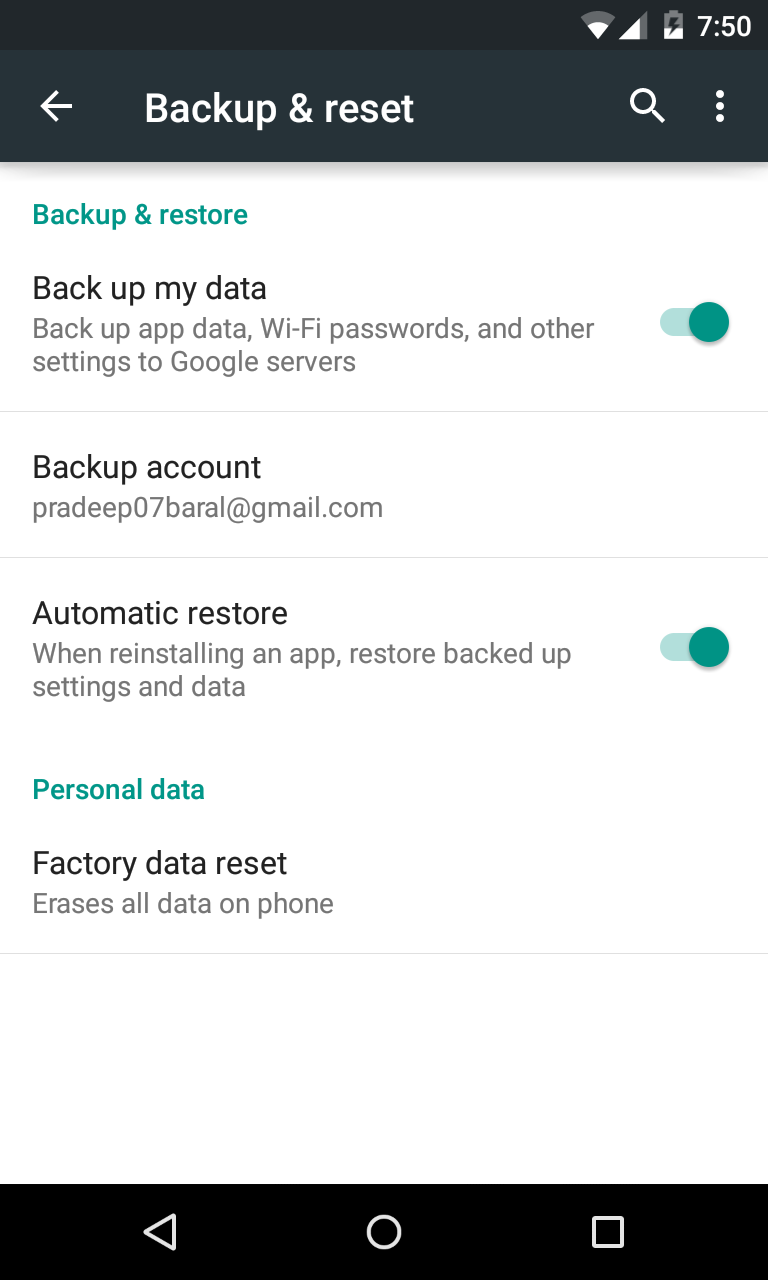Tap the battery charging status icon

click(x=674, y=25)
